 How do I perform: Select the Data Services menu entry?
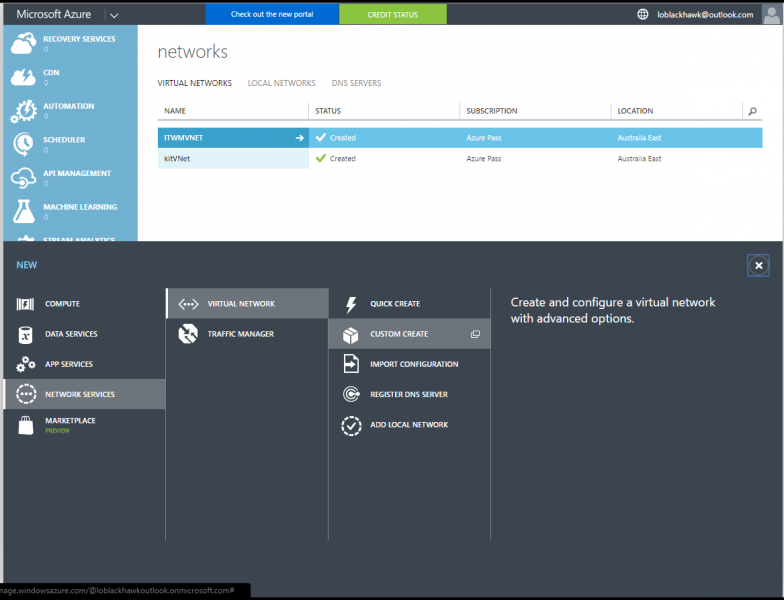pos(84,334)
